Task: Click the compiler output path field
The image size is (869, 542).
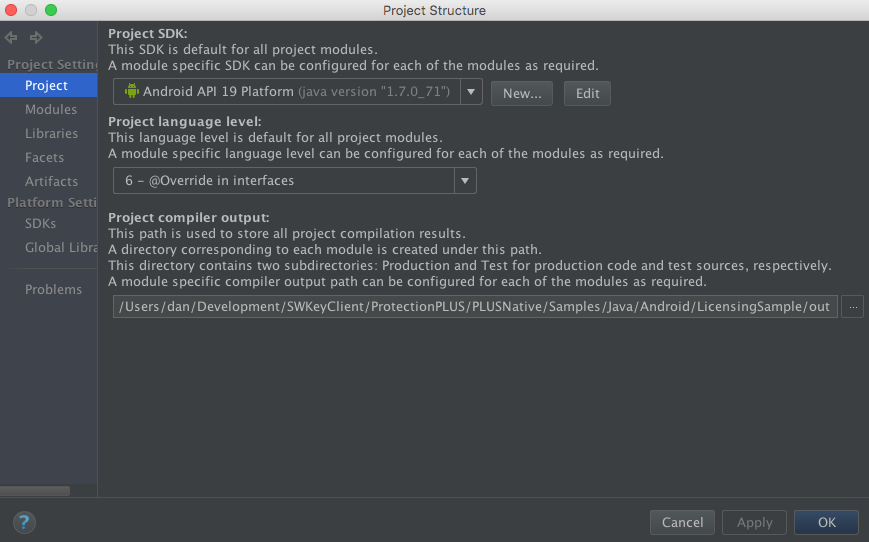Action: pyautogui.click(x=475, y=306)
